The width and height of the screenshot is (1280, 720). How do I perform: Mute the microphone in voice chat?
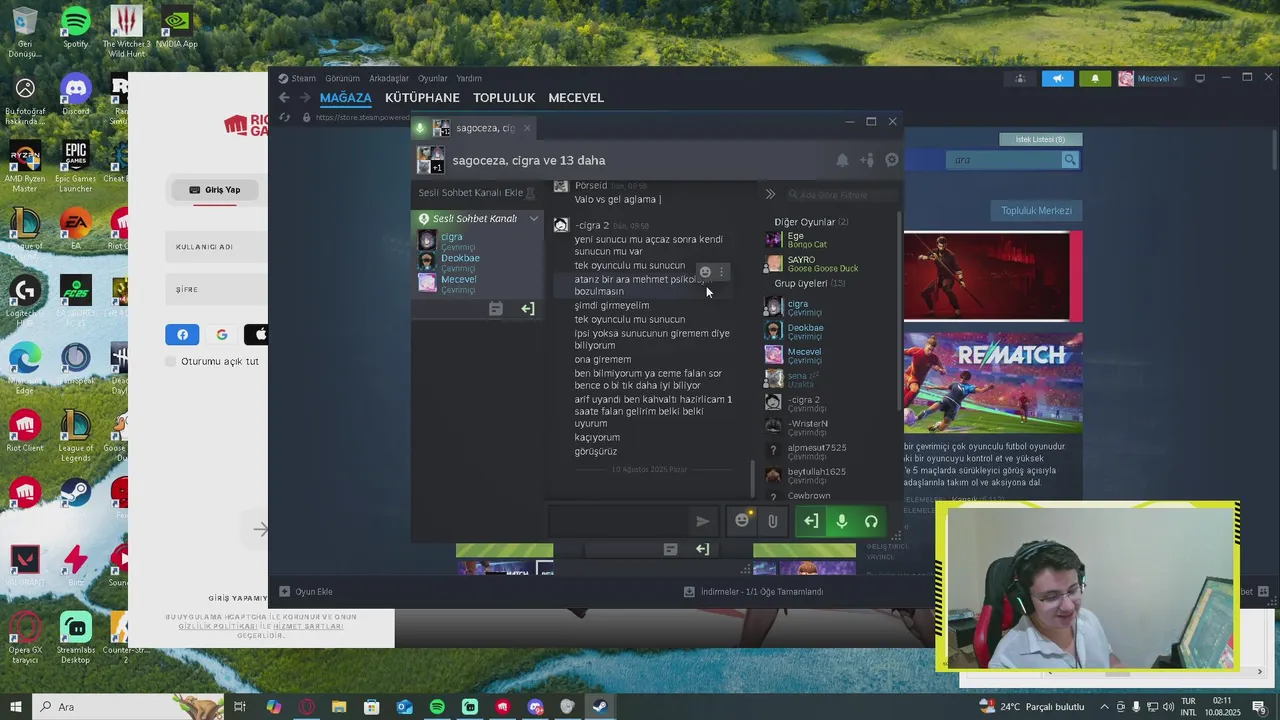tap(841, 521)
